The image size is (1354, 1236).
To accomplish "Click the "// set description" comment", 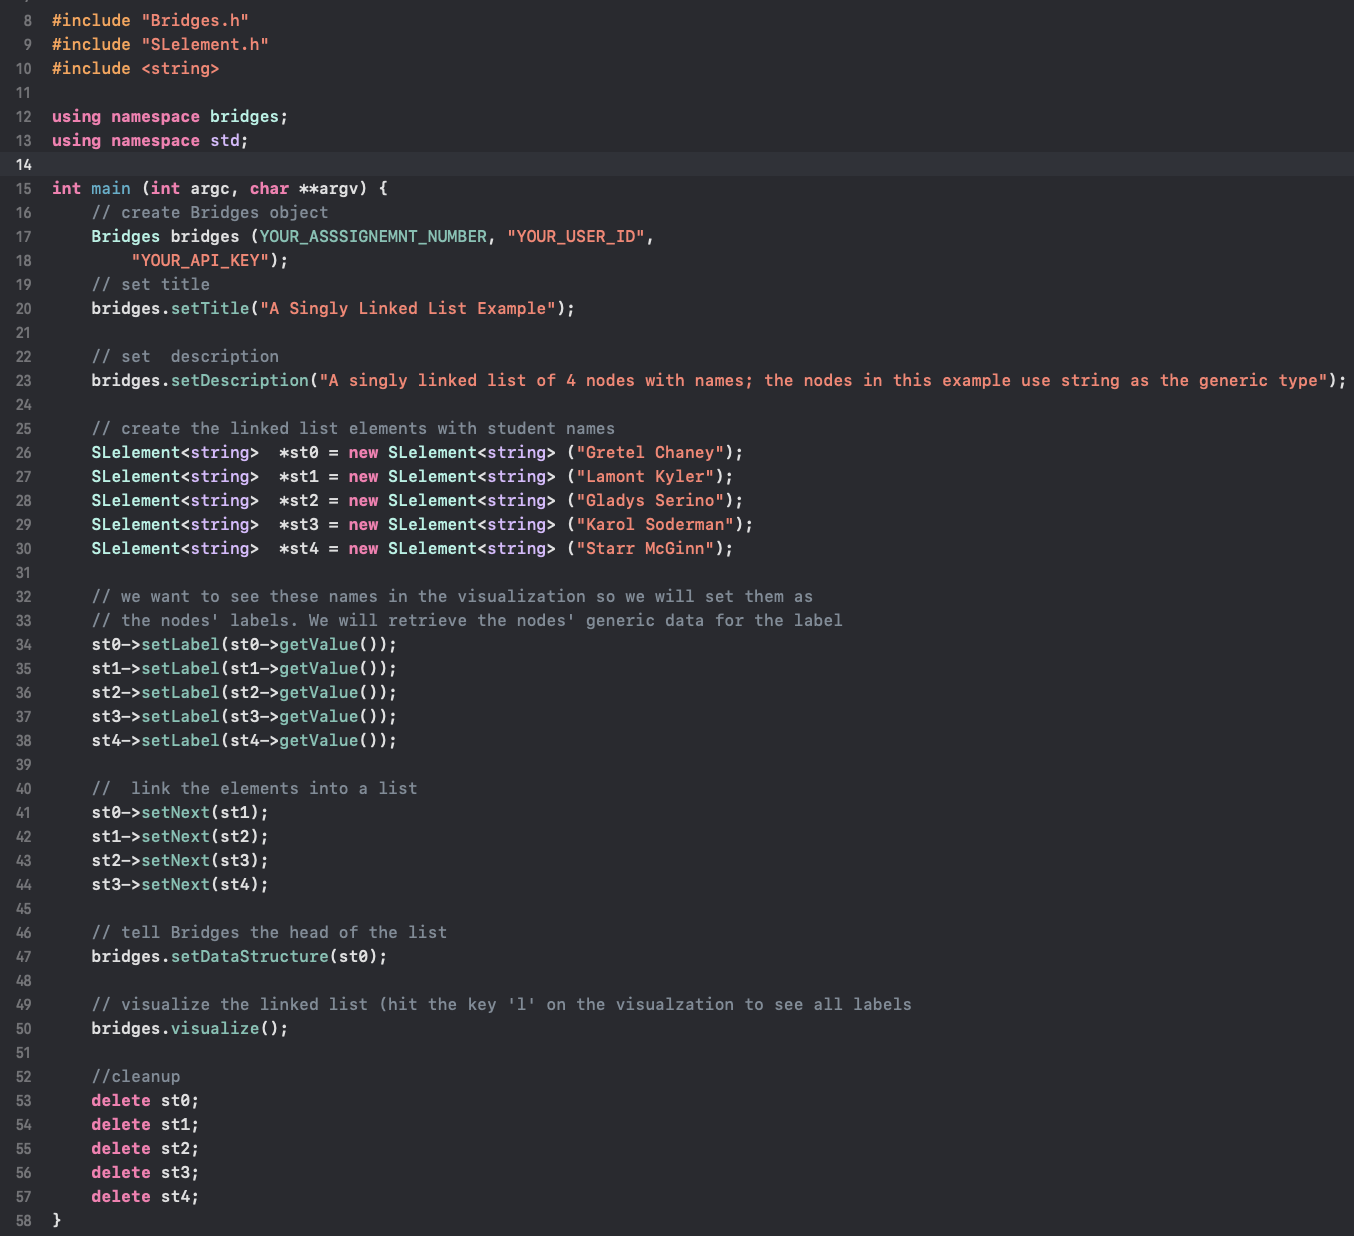I will tap(185, 357).
